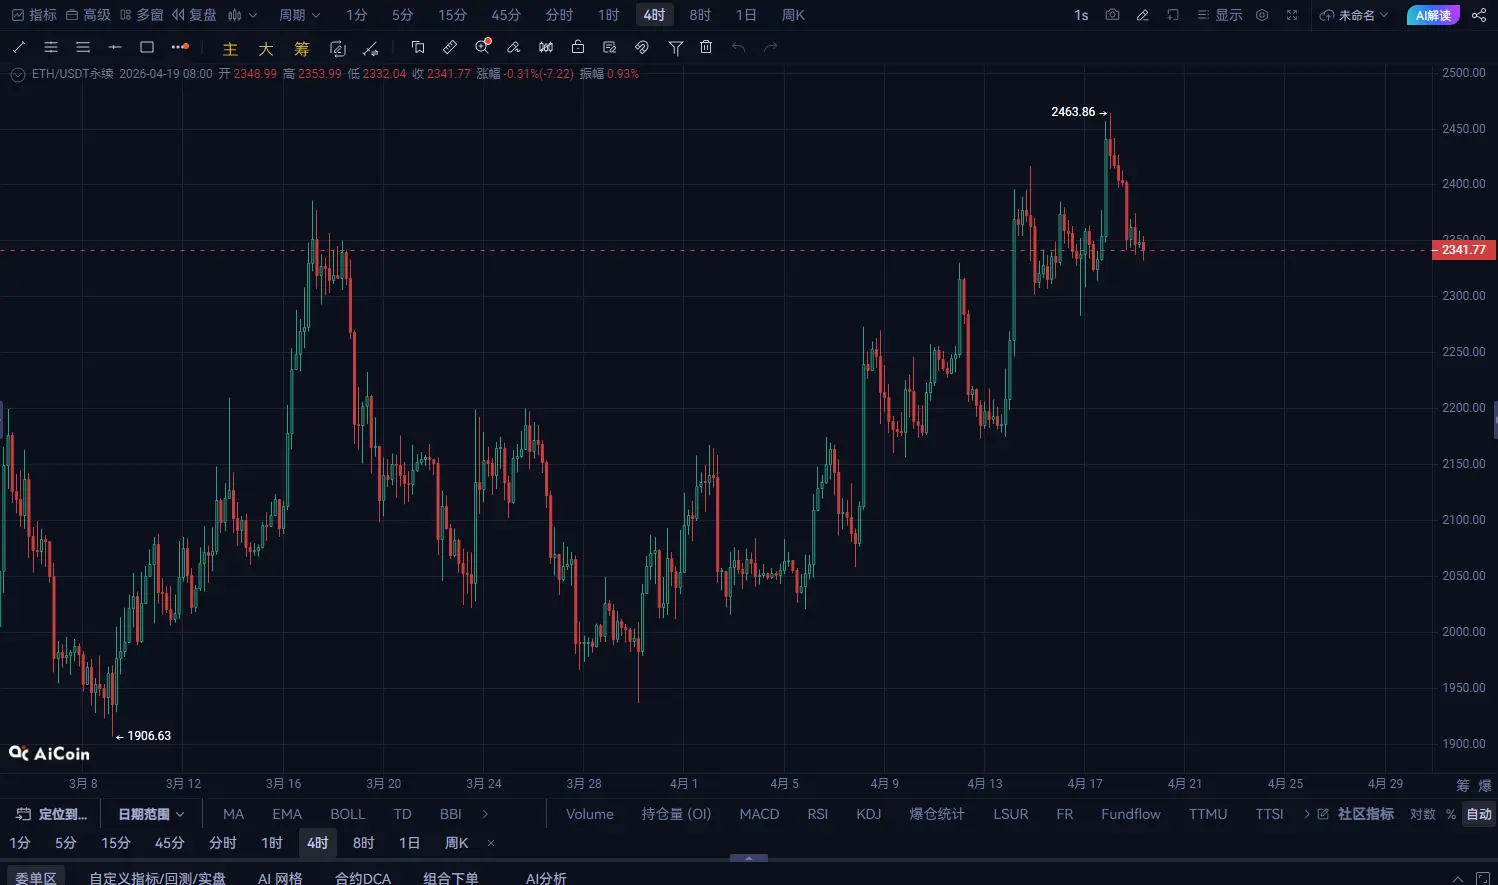Select the horizontal lines (Fibonacci) tool
The height and width of the screenshot is (885, 1498).
pos(83,47)
